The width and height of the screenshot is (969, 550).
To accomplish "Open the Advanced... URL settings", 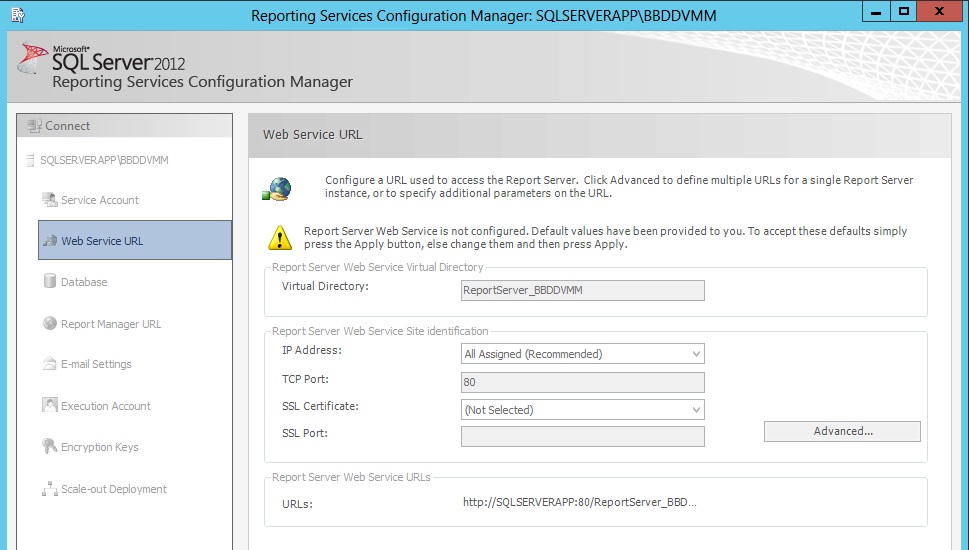I will [x=842, y=431].
